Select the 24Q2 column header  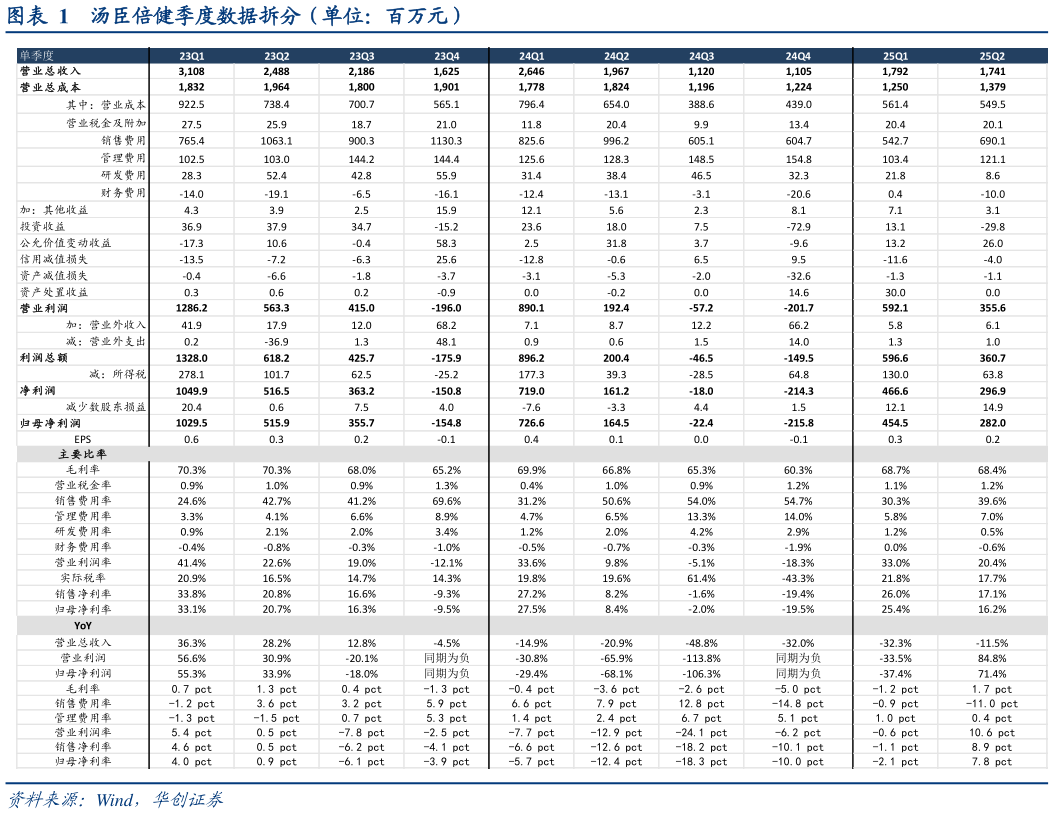click(616, 56)
